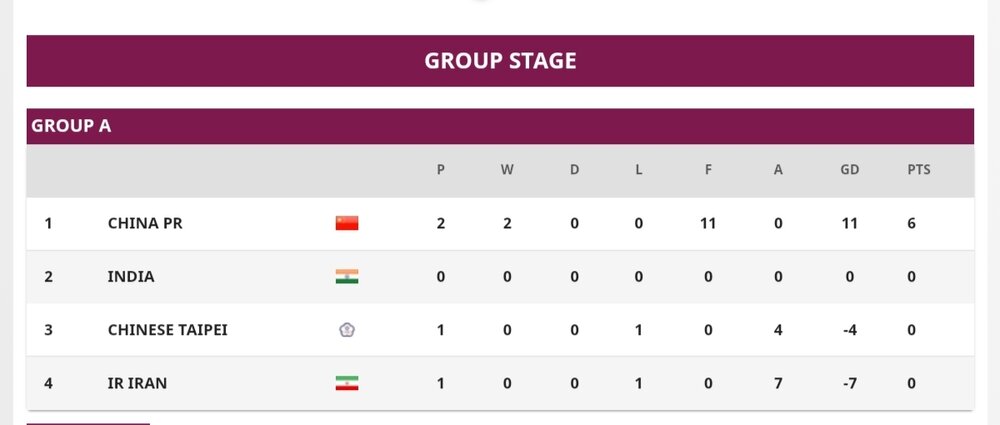Click the W column header

[x=507, y=170]
